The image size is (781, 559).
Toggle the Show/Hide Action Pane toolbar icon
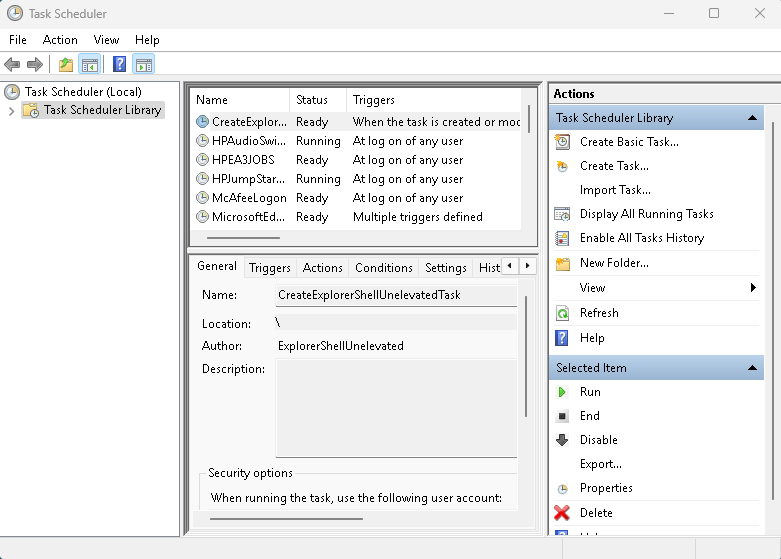click(144, 64)
